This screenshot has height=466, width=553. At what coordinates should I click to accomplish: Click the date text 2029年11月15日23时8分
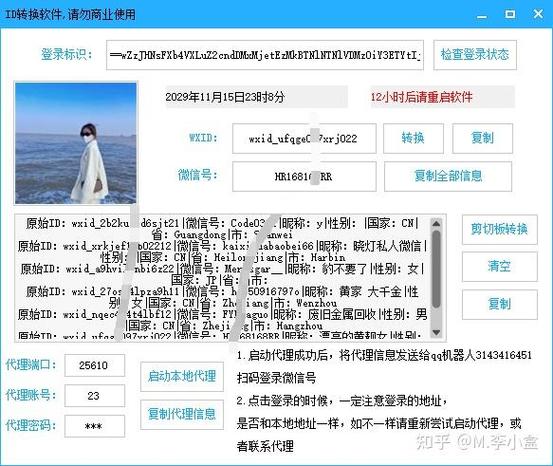[x=225, y=97]
